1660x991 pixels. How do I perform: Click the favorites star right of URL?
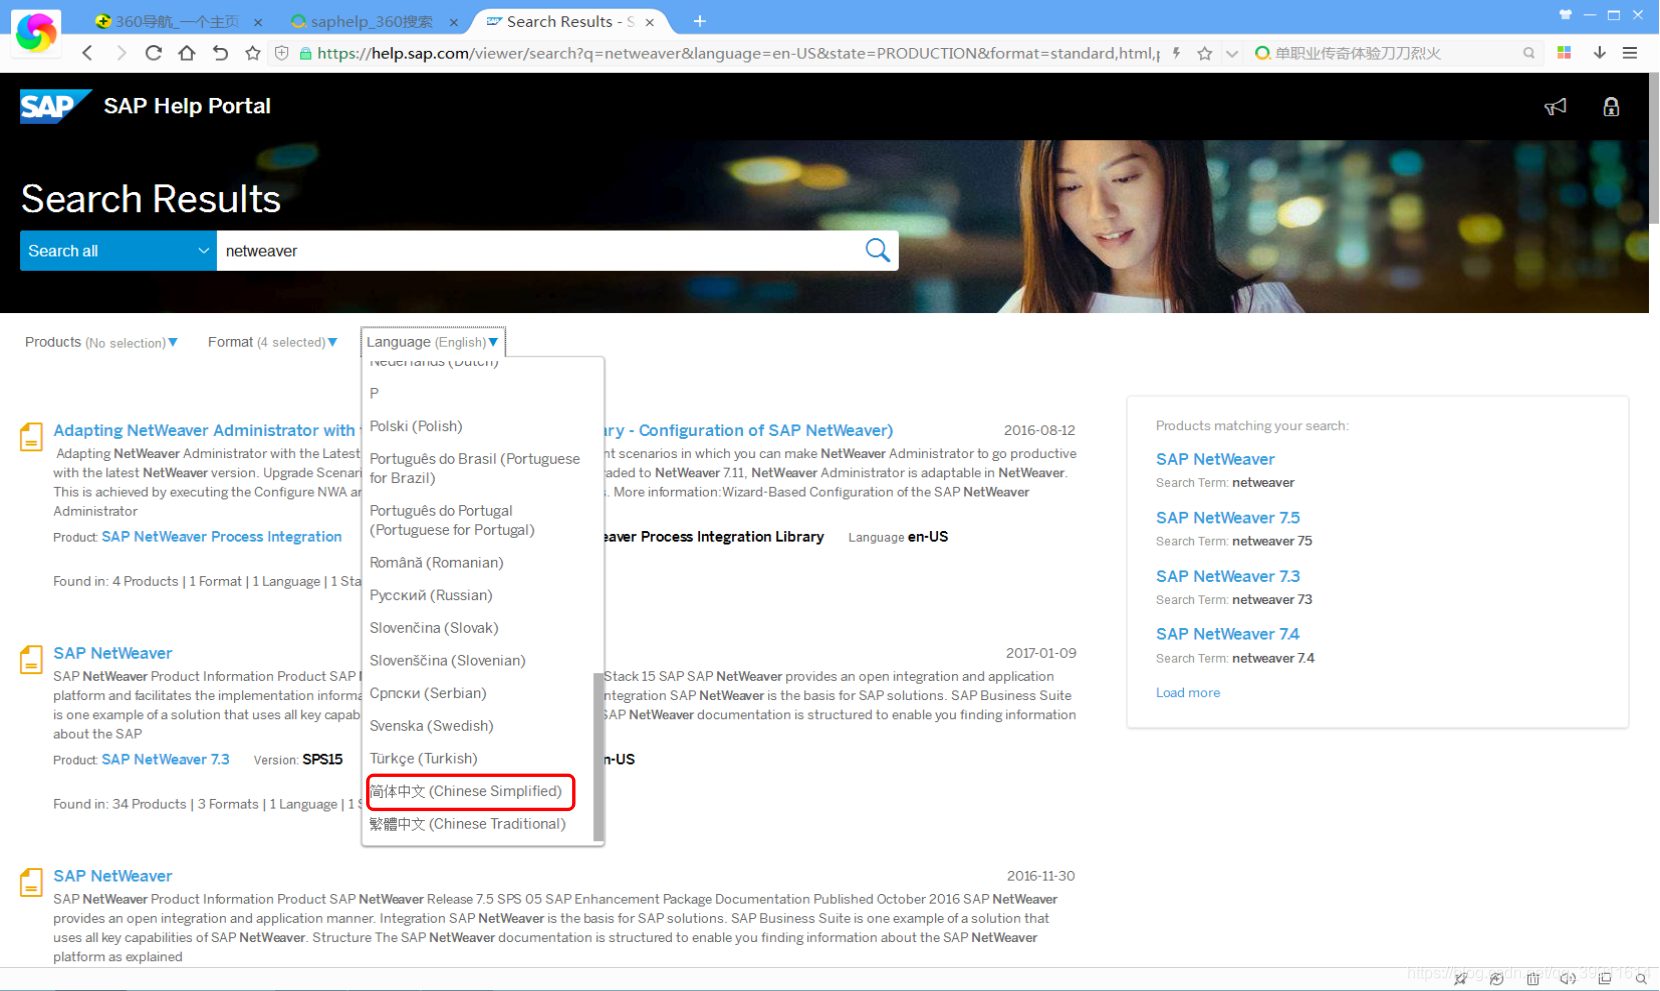tap(1205, 53)
